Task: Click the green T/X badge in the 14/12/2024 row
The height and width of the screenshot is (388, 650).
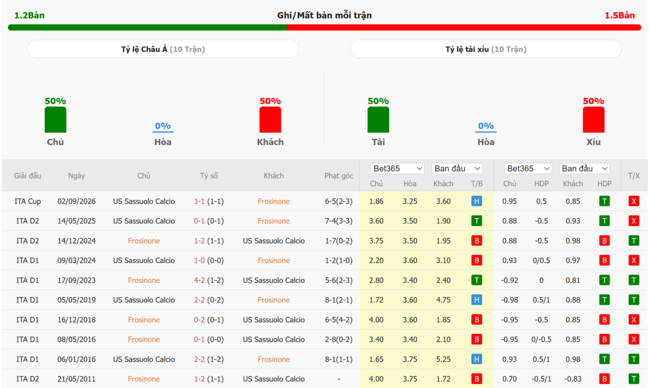Action: (x=633, y=241)
